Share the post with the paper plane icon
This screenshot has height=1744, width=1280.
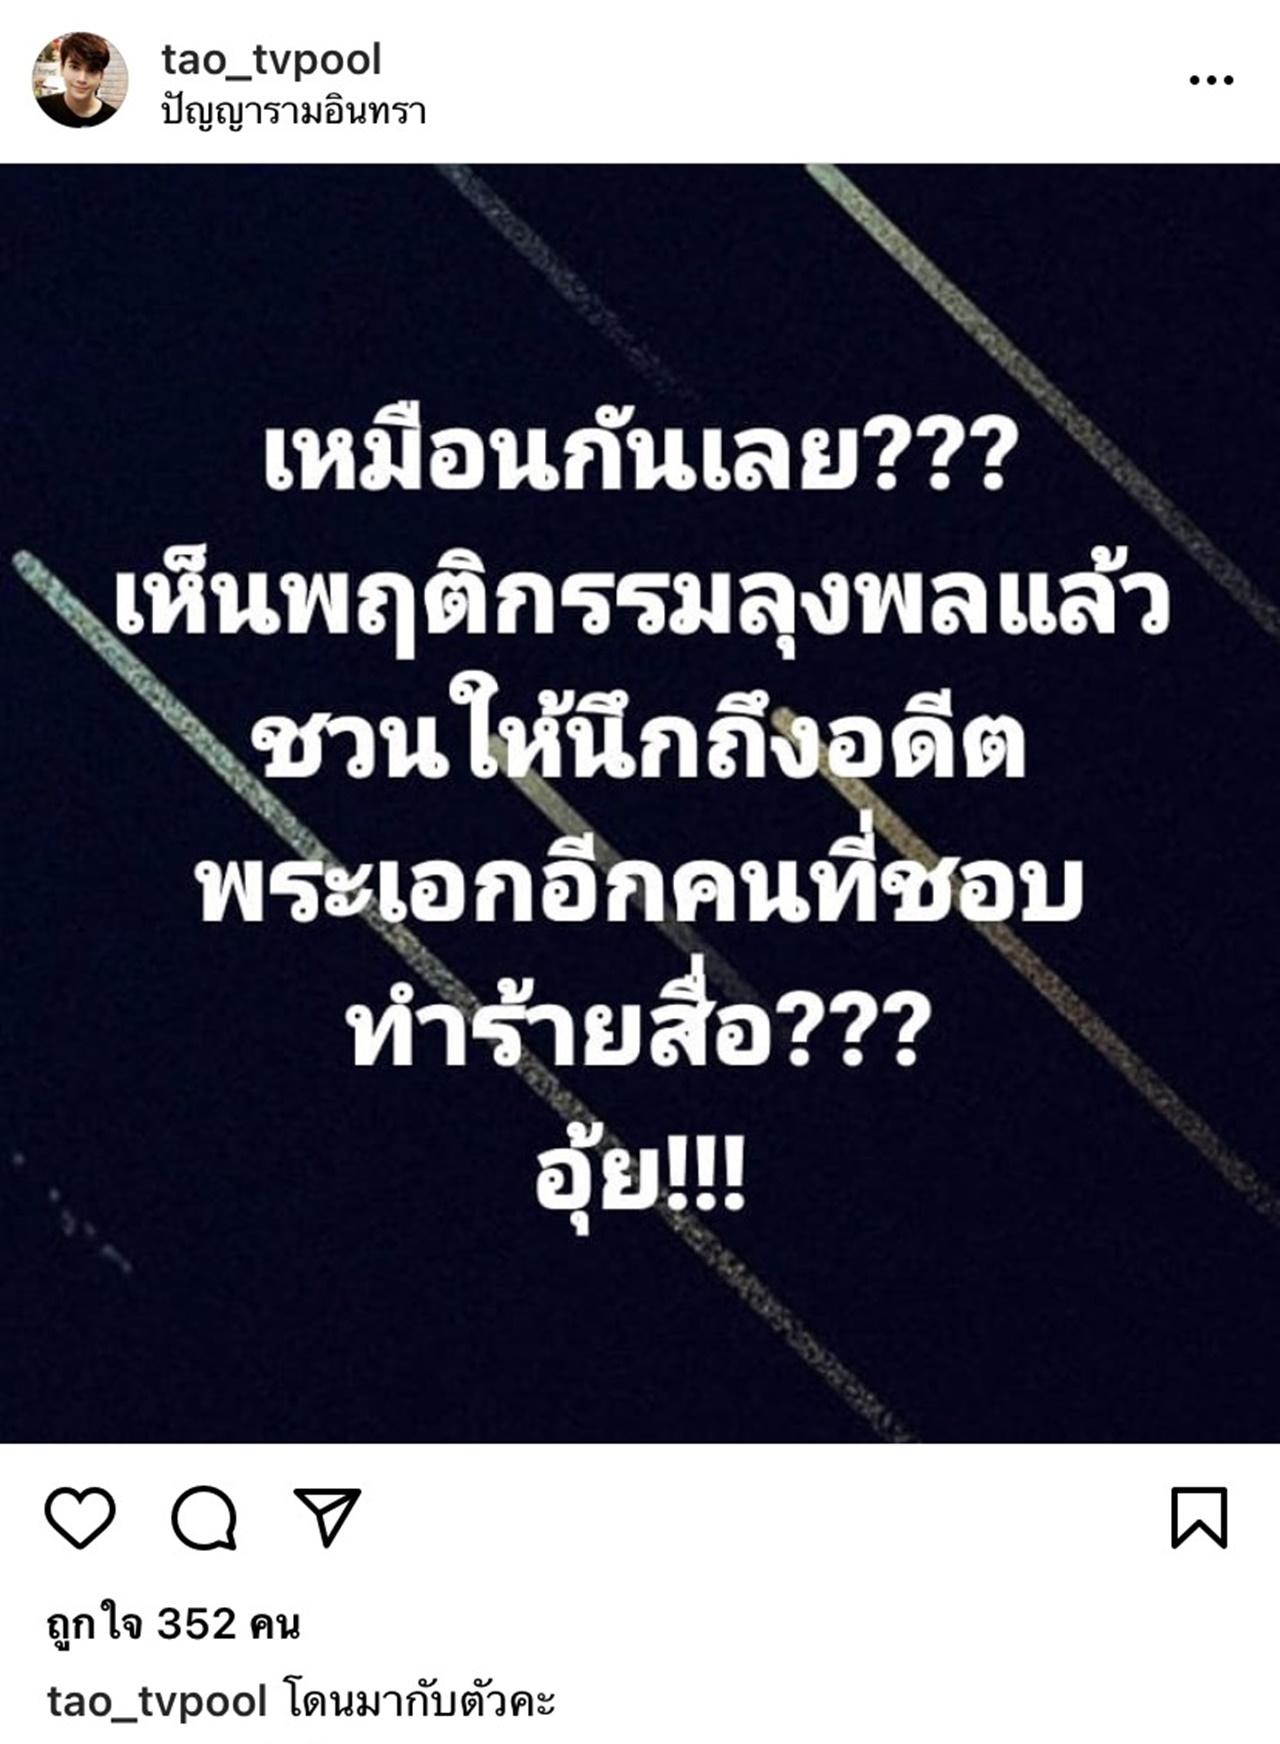pyautogui.click(x=327, y=1517)
